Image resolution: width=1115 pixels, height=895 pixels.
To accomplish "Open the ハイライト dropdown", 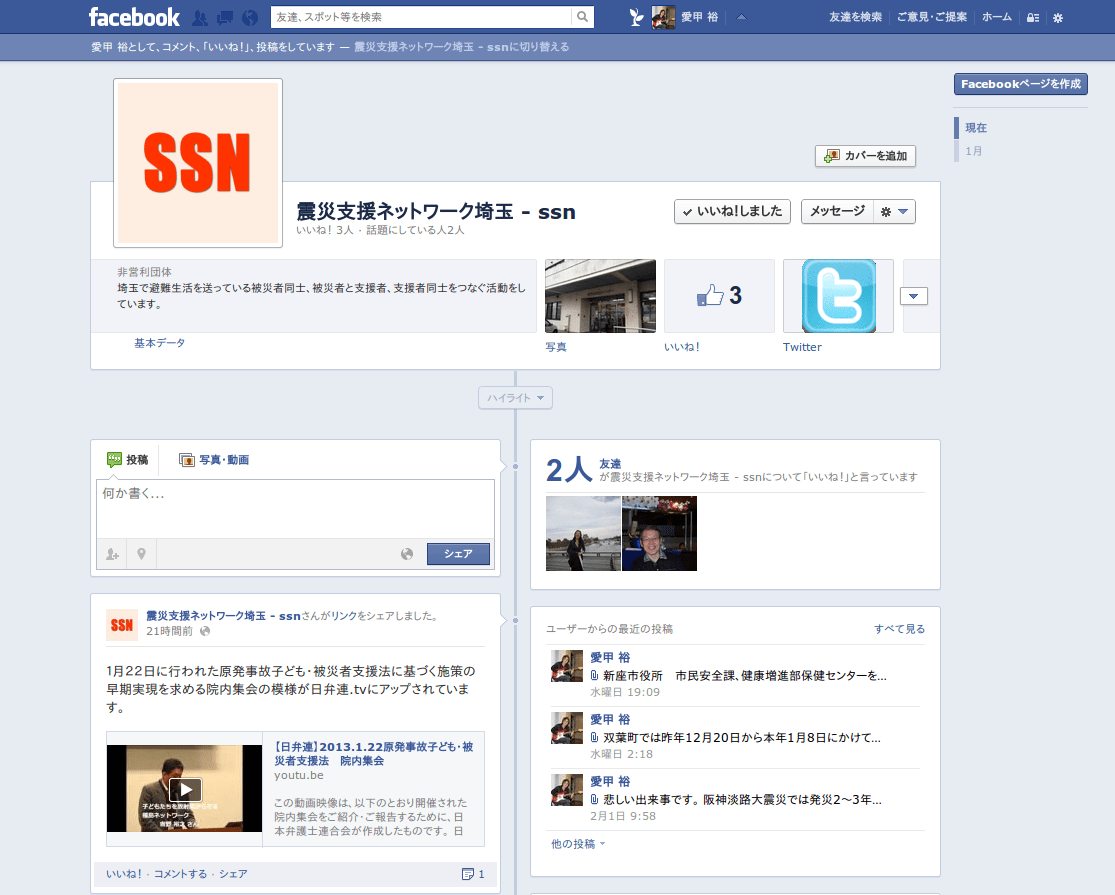I will pyautogui.click(x=516, y=397).
